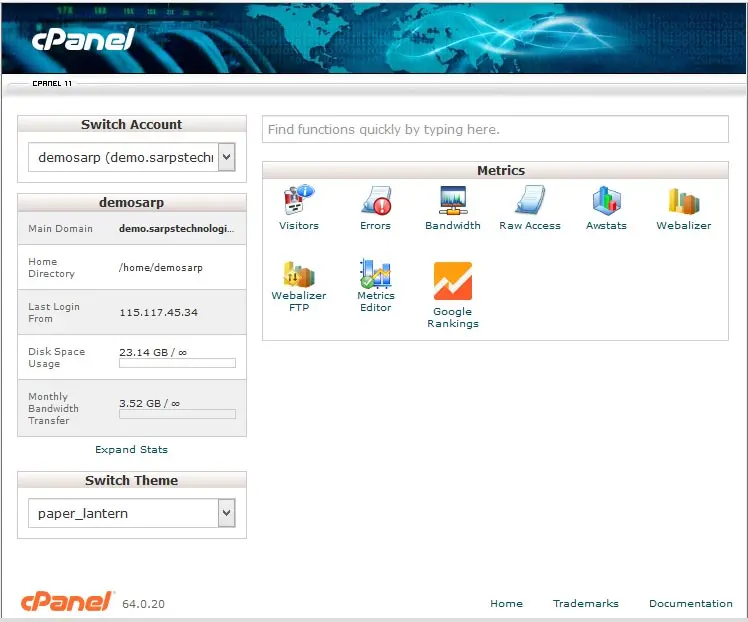Screen dimensions: 748x622
Task: Click the Switch Theme header
Action: click(x=132, y=480)
